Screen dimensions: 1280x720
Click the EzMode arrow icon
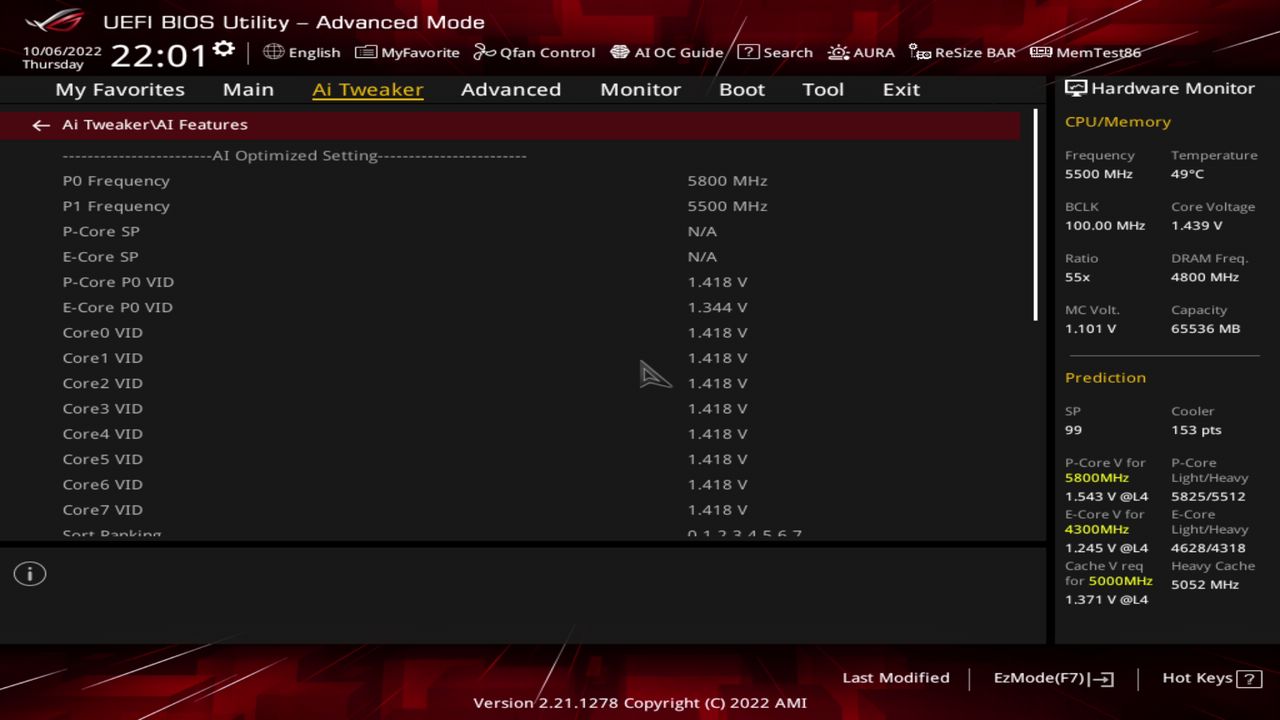coord(1101,679)
